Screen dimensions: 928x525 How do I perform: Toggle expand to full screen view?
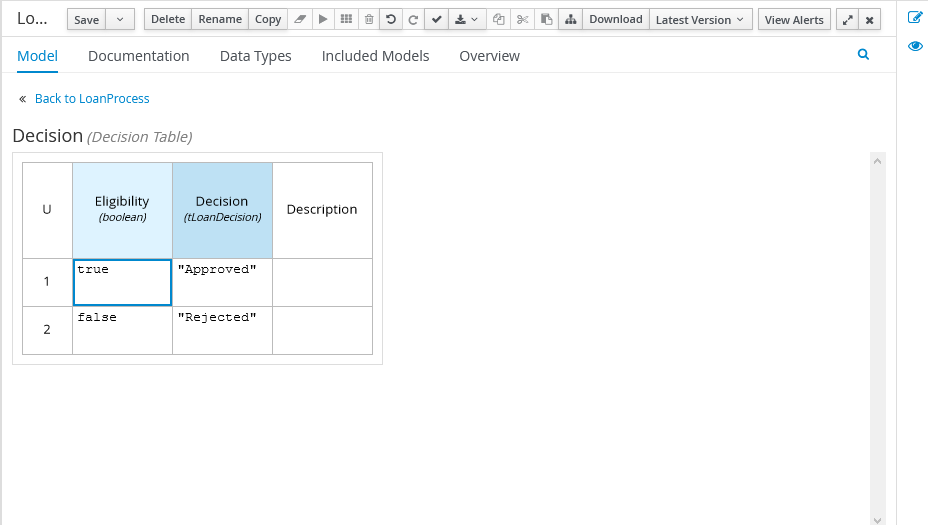[848, 20]
